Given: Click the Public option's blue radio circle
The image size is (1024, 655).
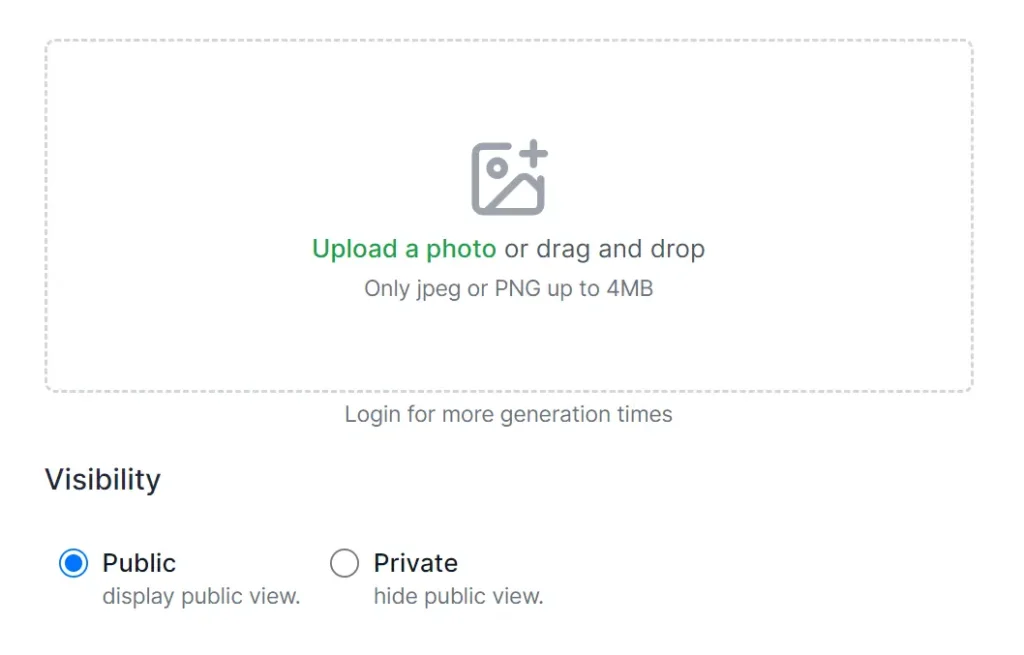Looking at the screenshot, I should pyautogui.click(x=72, y=563).
